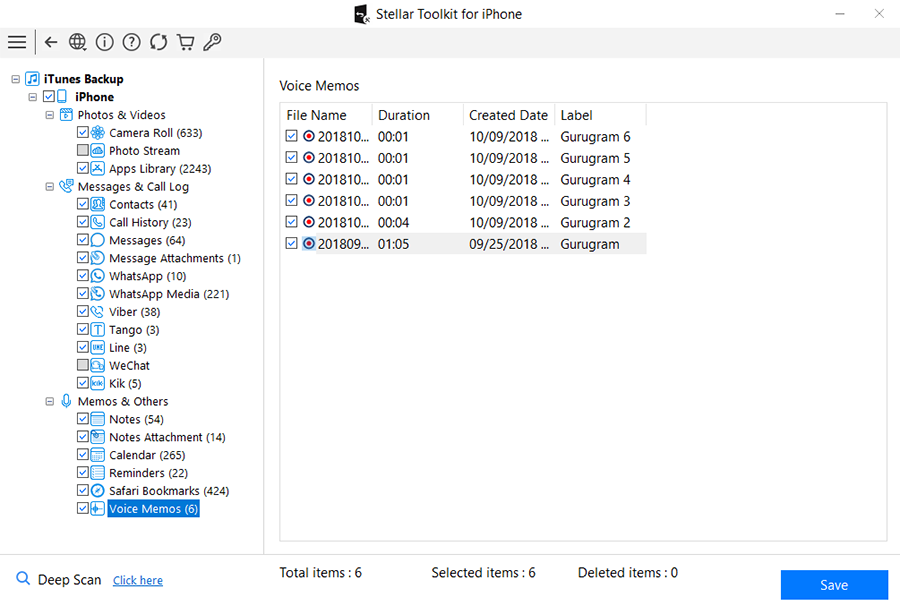This screenshot has height=614, width=900.
Task: Click the Tango icon
Action: (x=98, y=329)
